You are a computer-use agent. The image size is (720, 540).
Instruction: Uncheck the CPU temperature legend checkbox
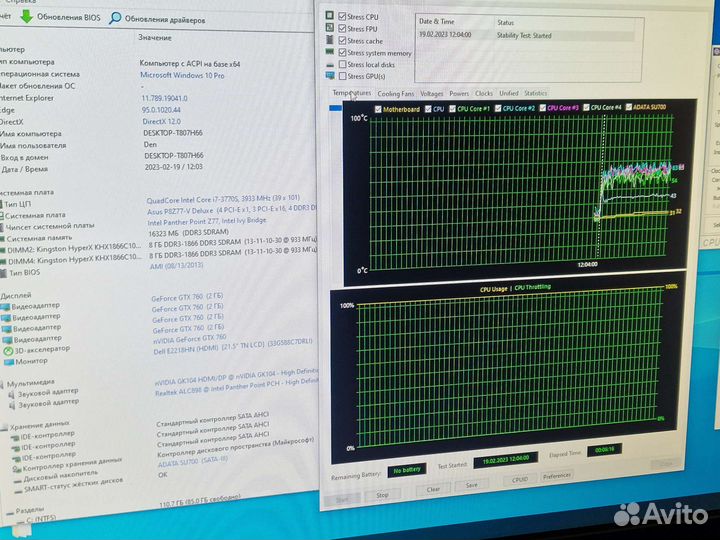tap(428, 109)
